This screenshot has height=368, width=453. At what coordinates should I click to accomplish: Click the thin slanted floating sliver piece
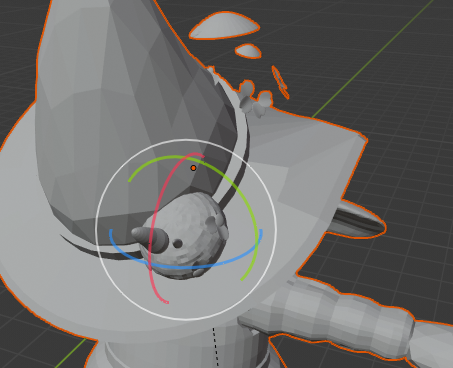280,82
